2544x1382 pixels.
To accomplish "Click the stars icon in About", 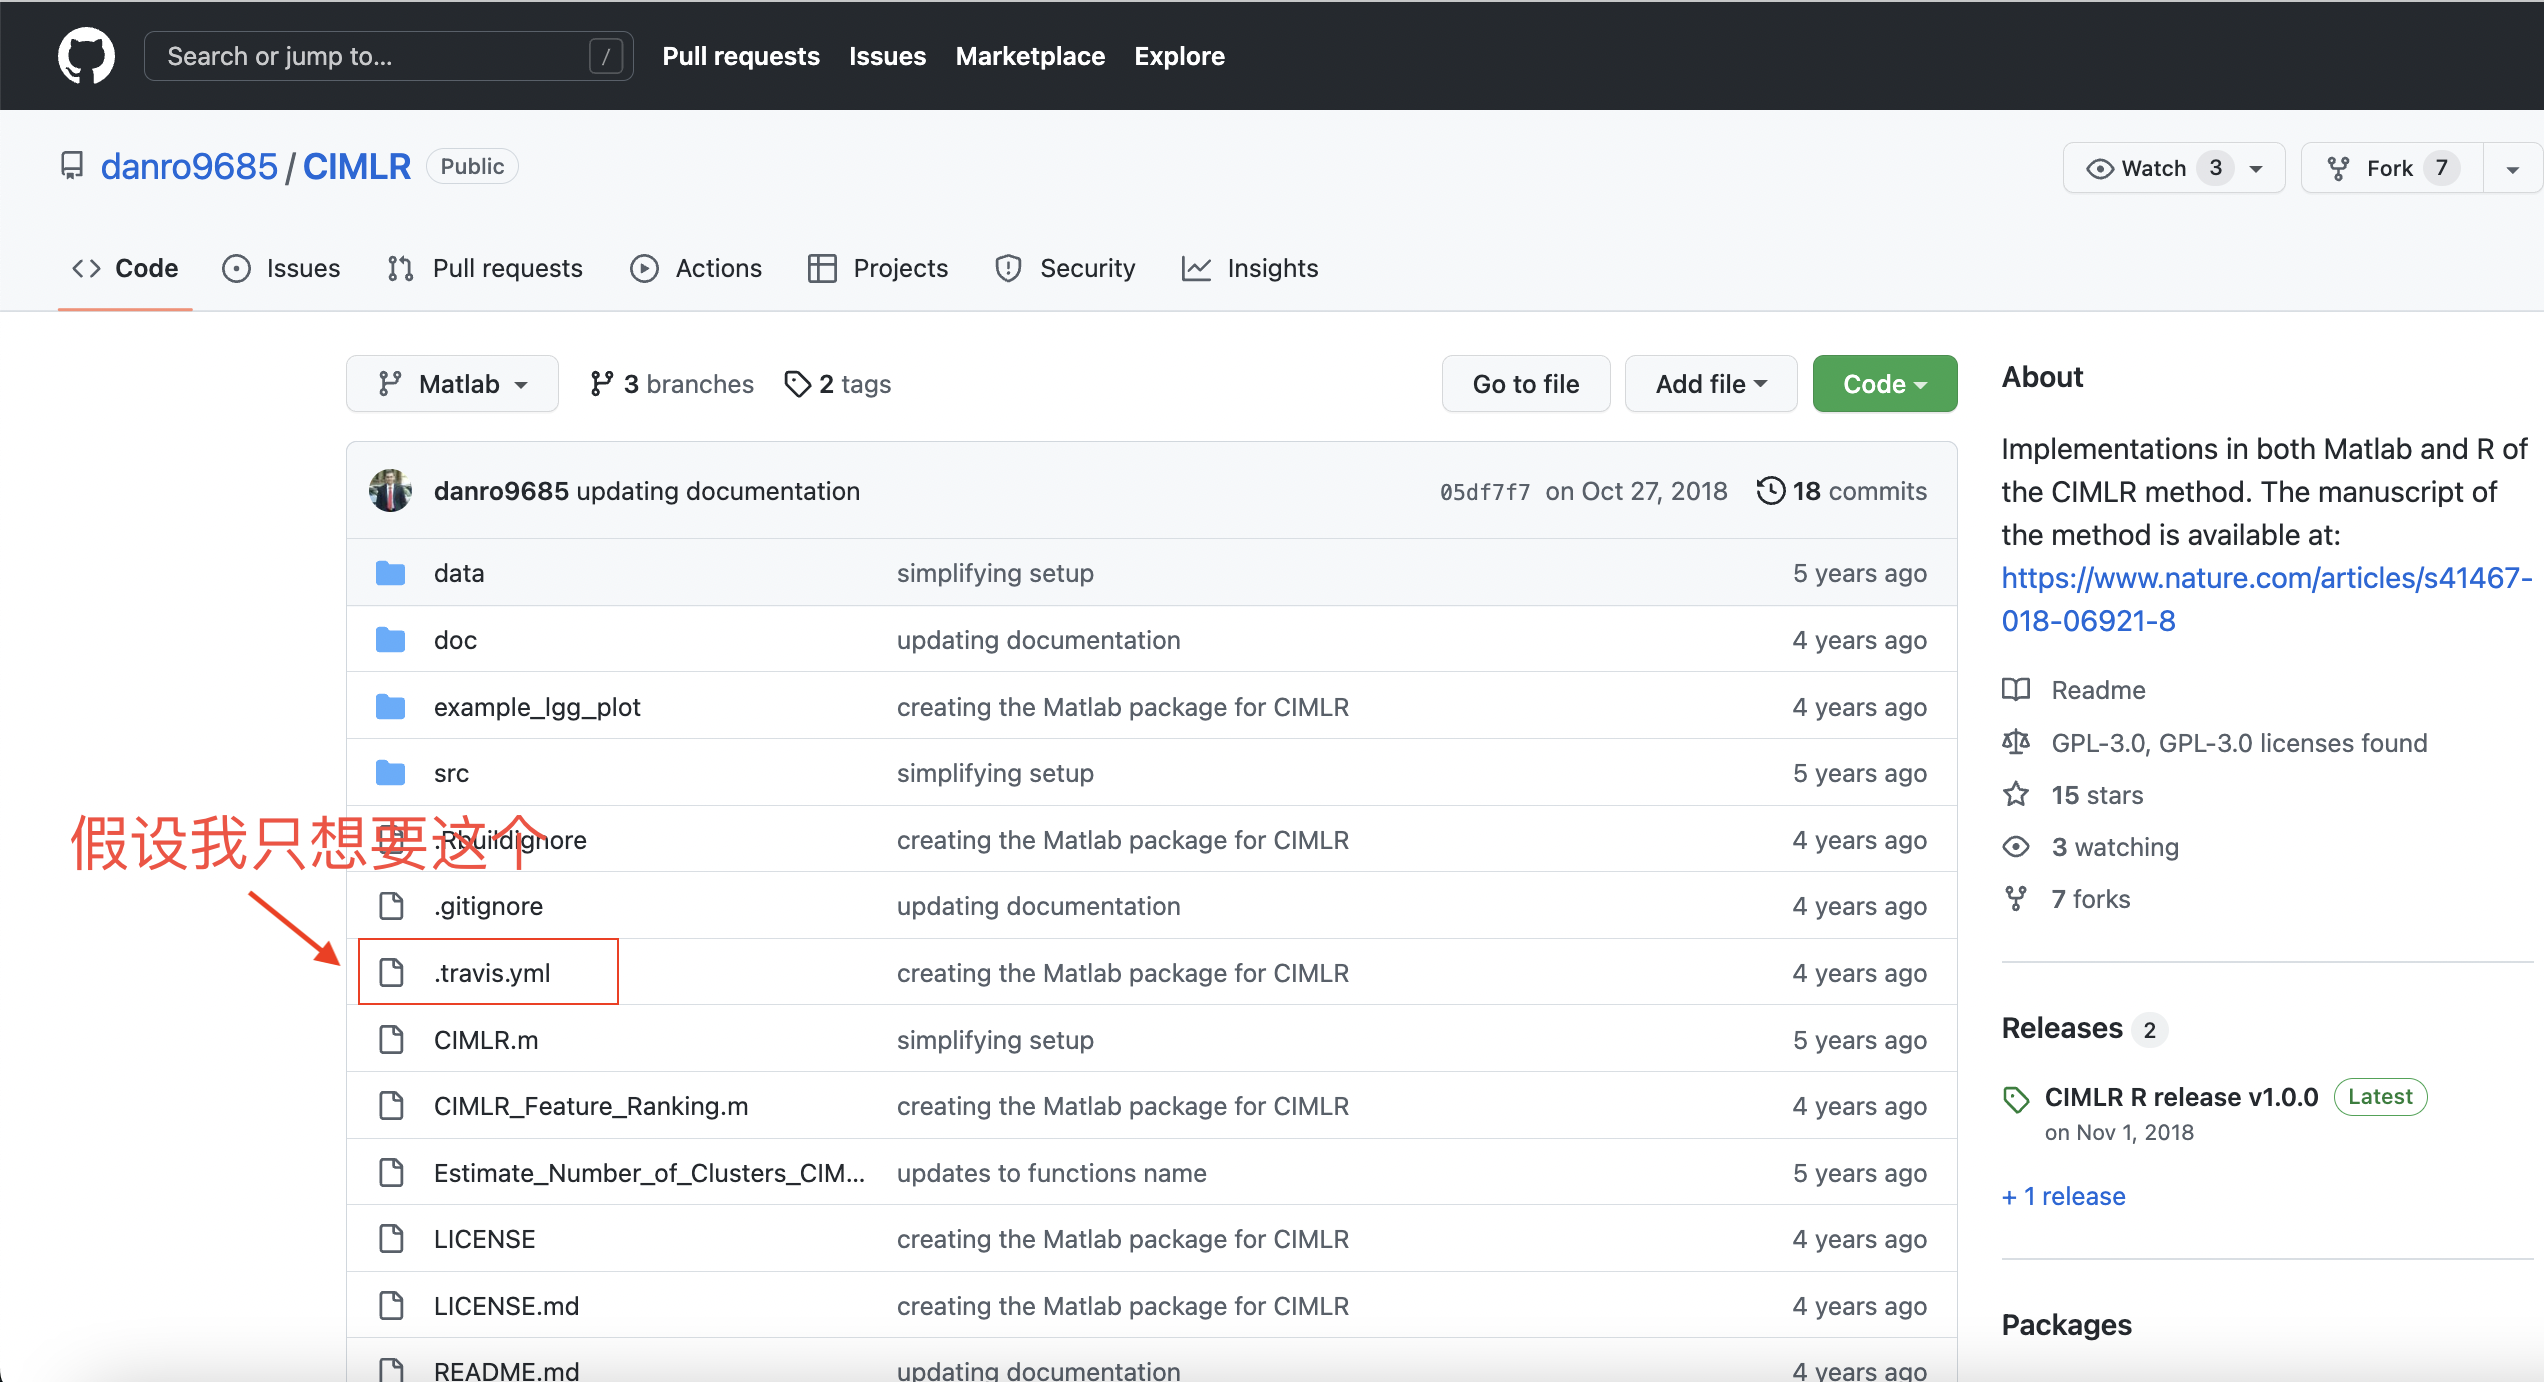I will [x=2016, y=795].
